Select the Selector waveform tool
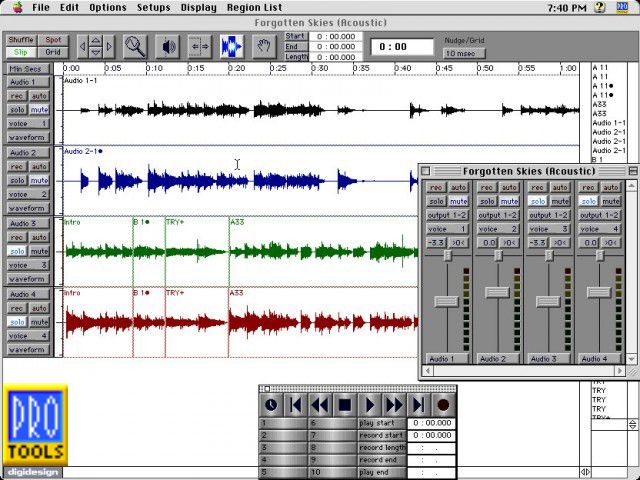Screen dimensions: 640x480 [x=231, y=47]
